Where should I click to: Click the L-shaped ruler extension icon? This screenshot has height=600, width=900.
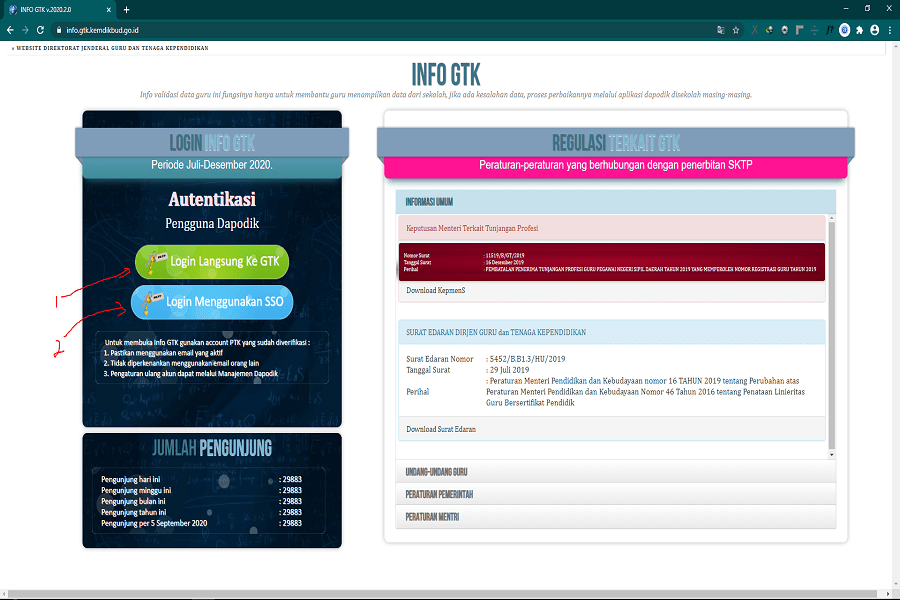(800, 30)
